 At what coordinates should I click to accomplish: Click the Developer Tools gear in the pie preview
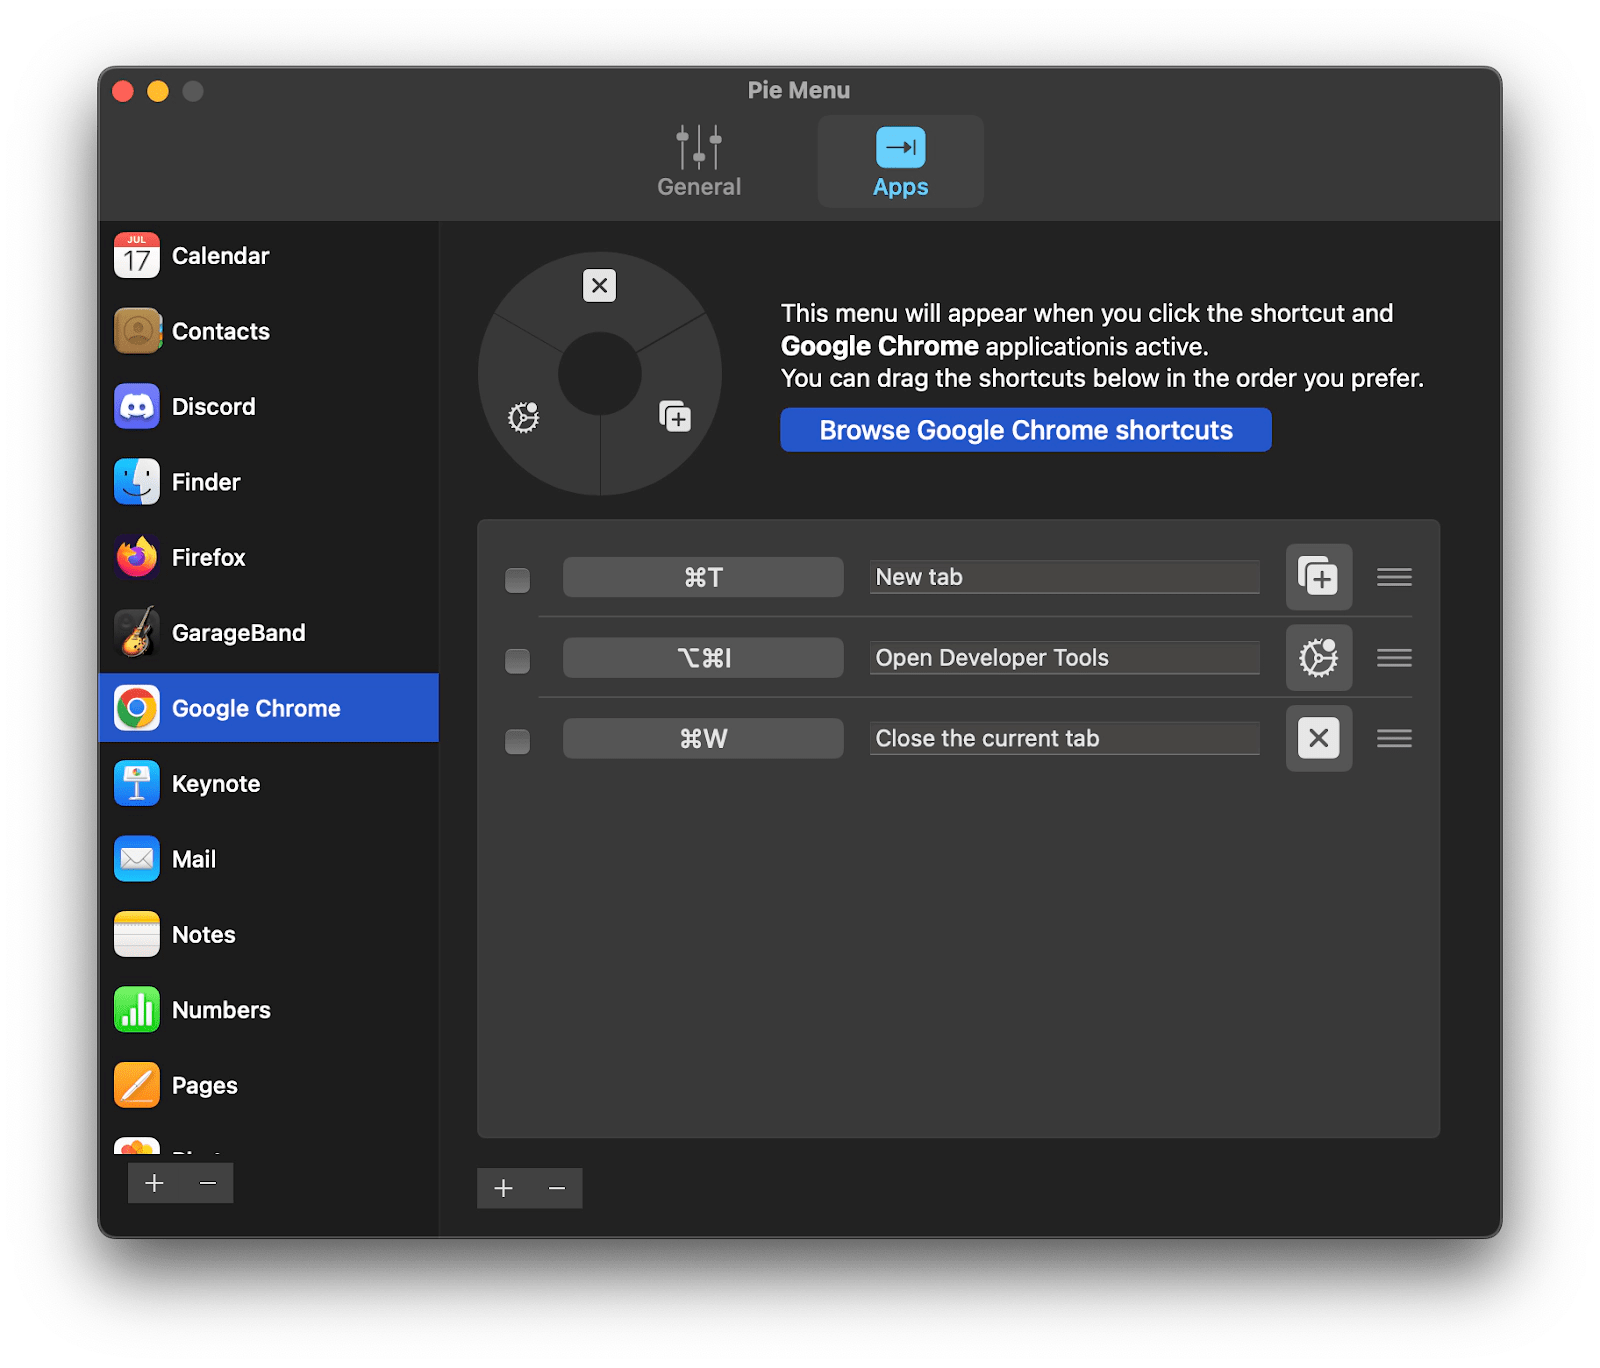tap(524, 414)
